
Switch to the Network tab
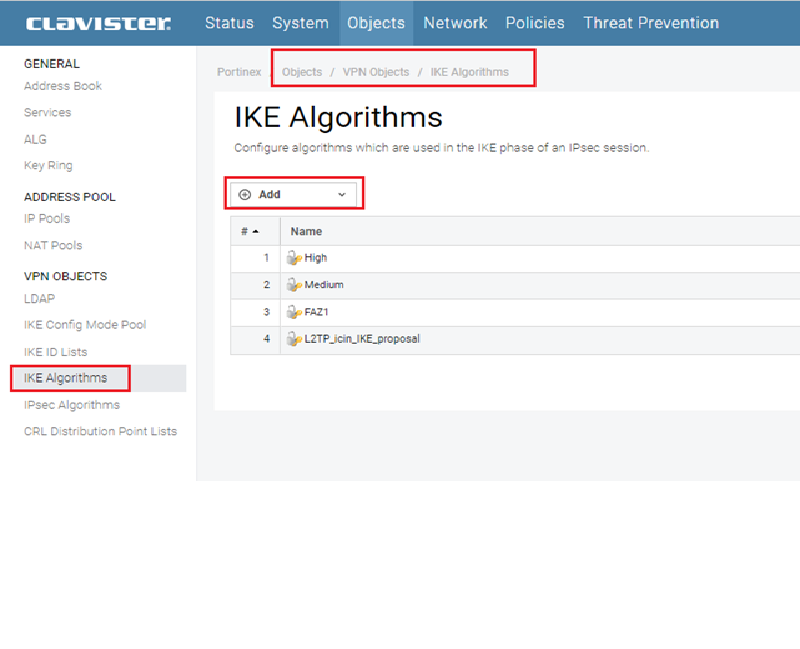[x=455, y=23]
